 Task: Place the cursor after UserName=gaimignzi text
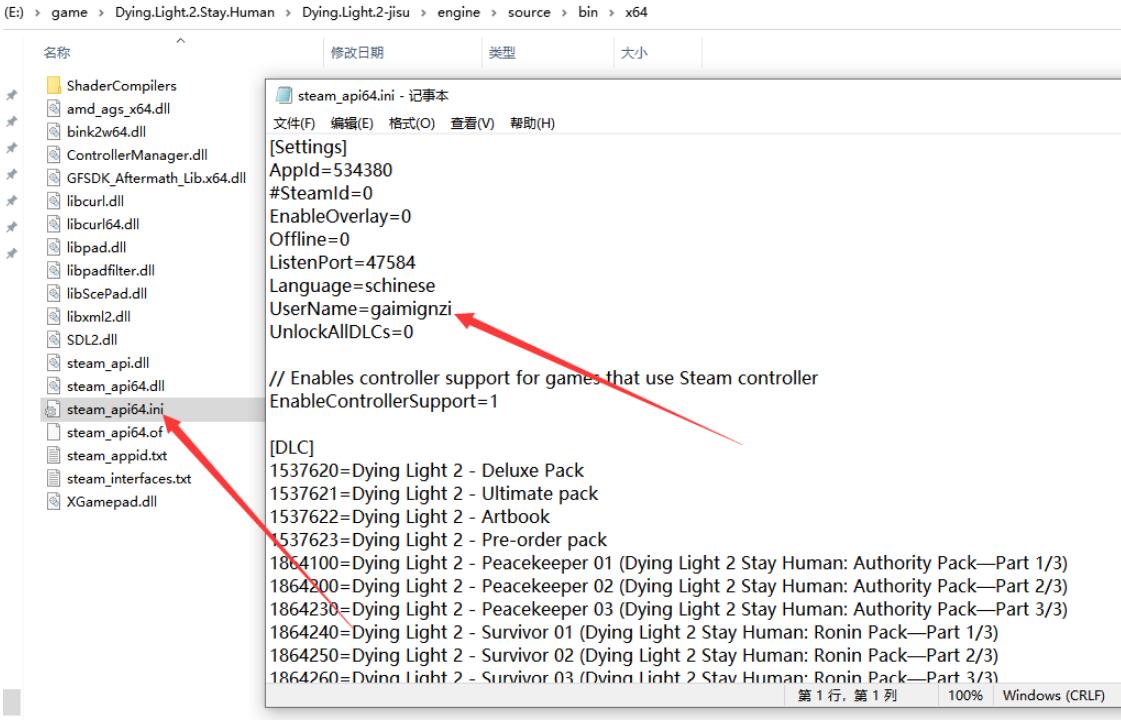coord(457,309)
